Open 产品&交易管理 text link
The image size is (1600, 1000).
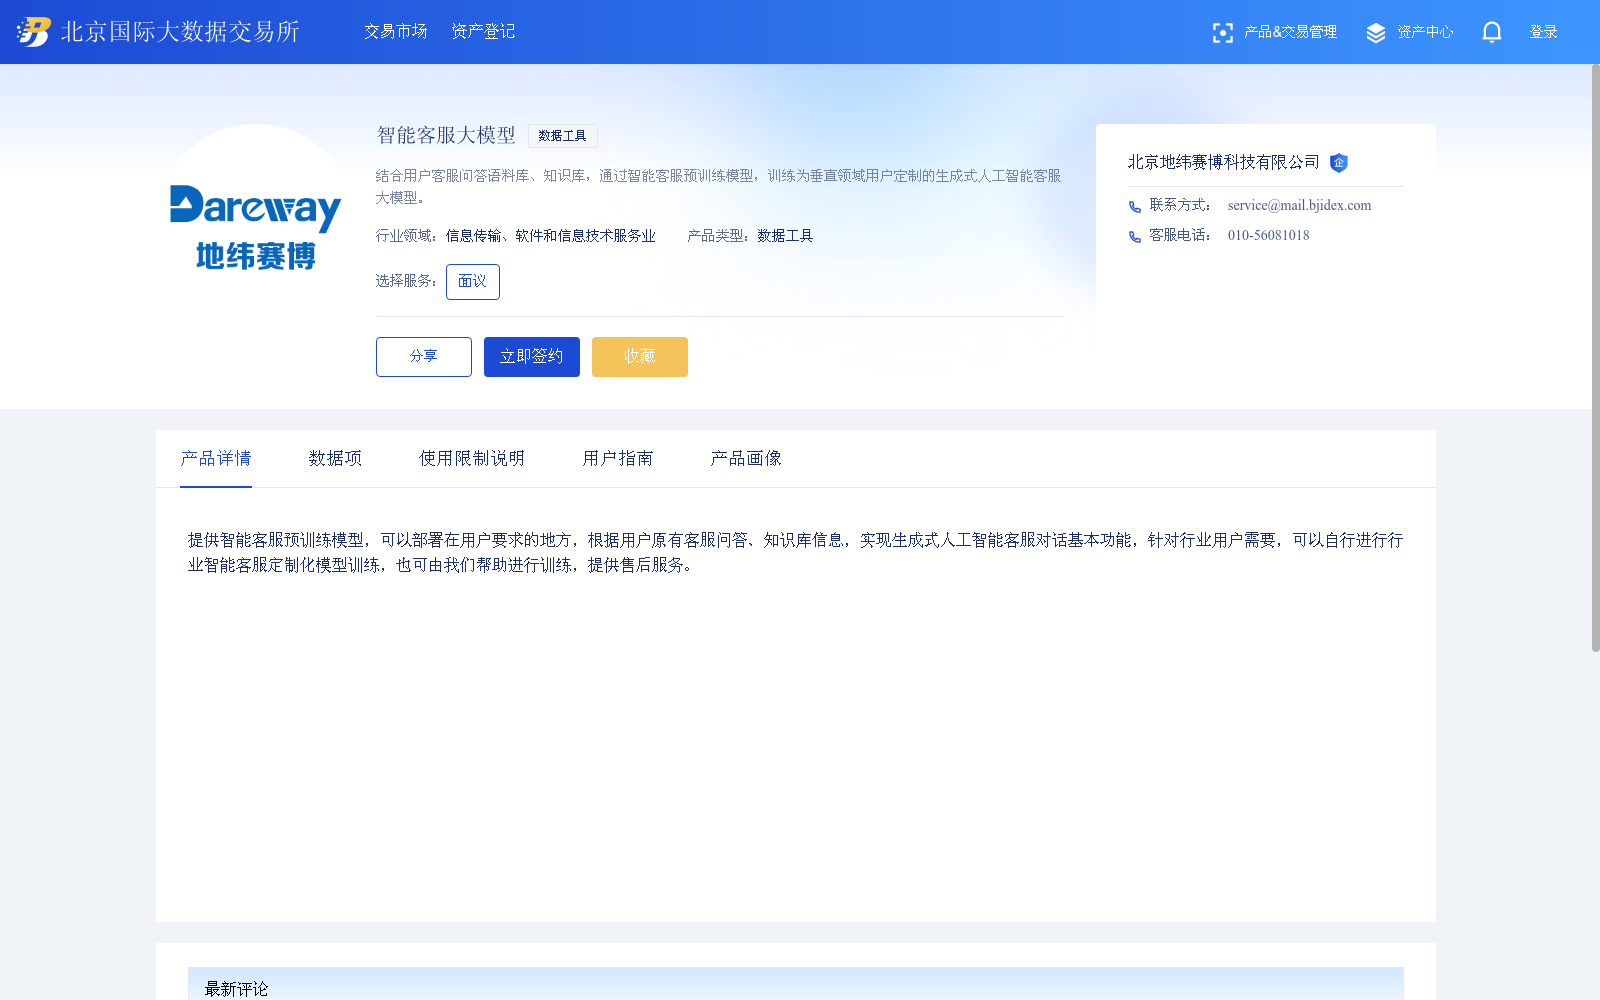click(x=1290, y=32)
